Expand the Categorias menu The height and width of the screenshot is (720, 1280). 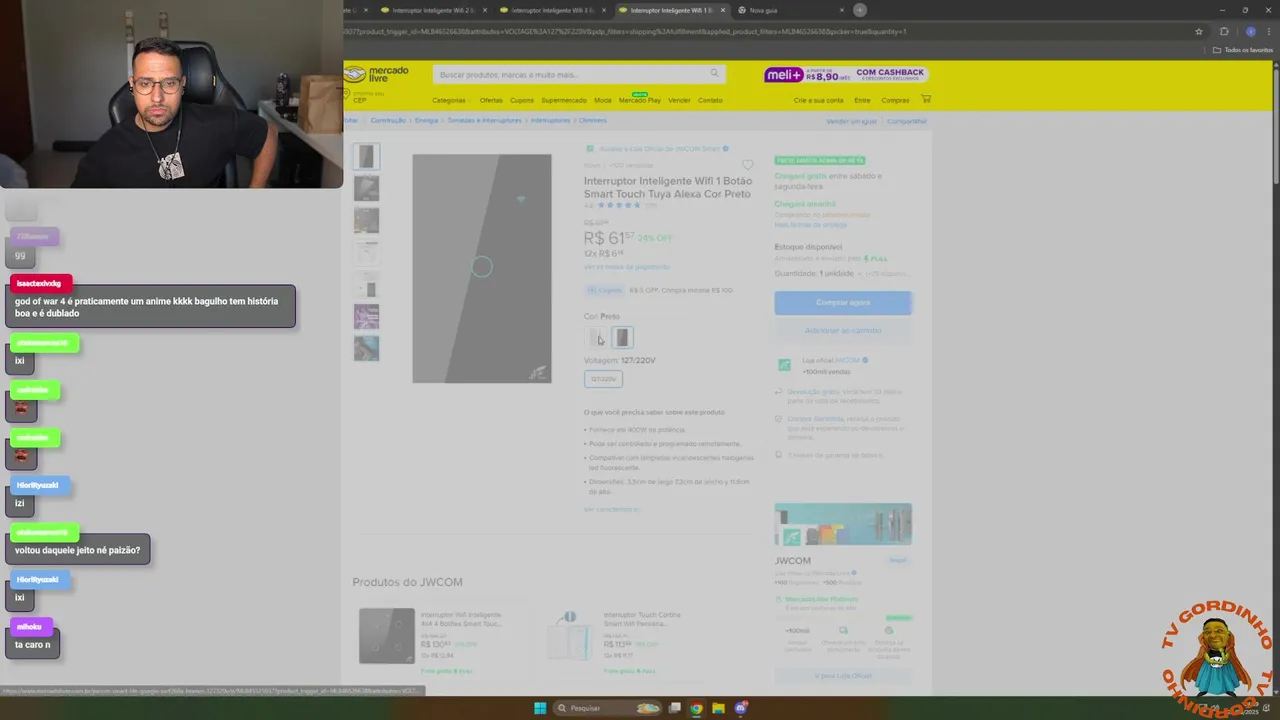click(x=450, y=100)
